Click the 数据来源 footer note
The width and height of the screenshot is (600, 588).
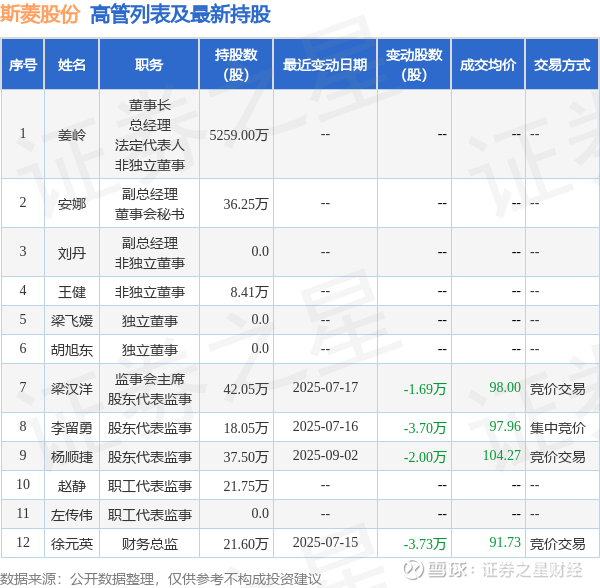click(161, 579)
